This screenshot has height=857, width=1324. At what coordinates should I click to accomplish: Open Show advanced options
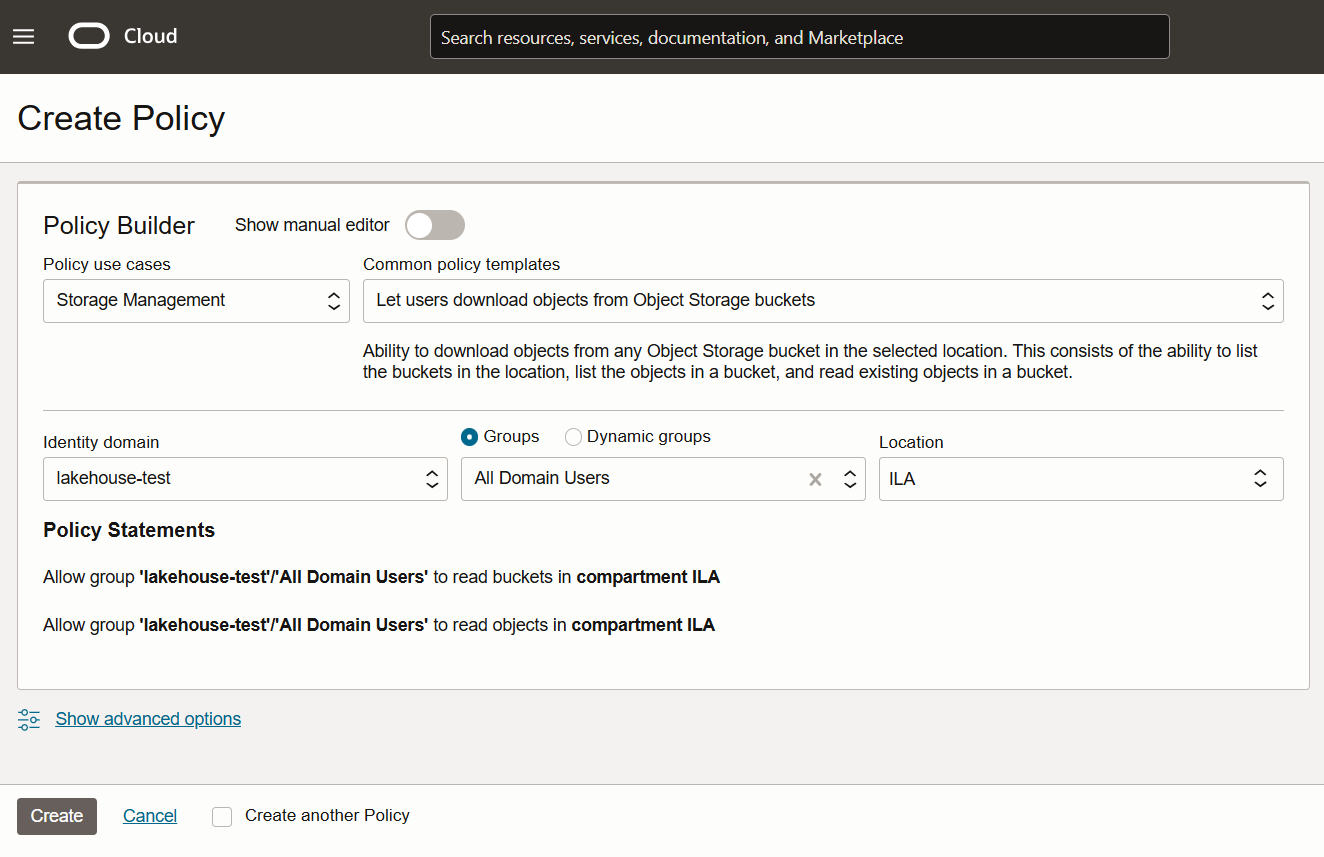click(147, 718)
